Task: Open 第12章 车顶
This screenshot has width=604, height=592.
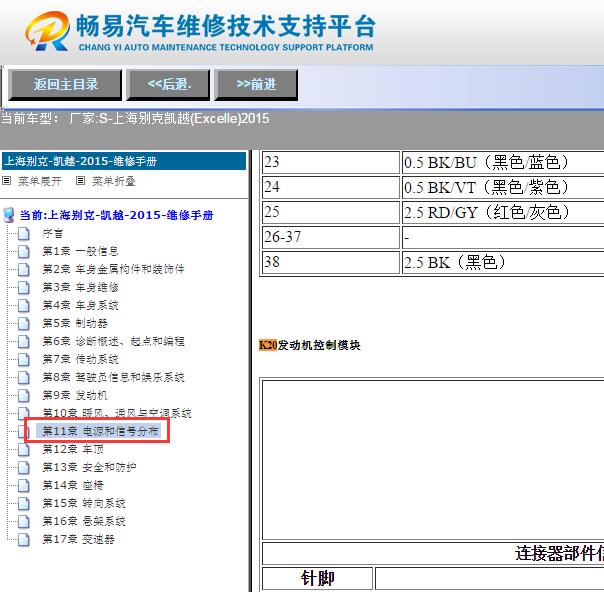Action: [73, 449]
